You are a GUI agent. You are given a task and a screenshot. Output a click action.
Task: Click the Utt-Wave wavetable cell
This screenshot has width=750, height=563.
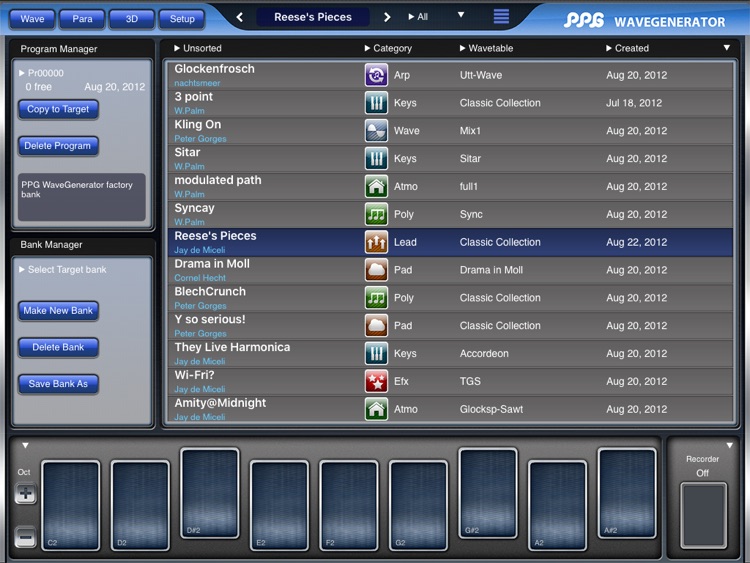(481, 75)
